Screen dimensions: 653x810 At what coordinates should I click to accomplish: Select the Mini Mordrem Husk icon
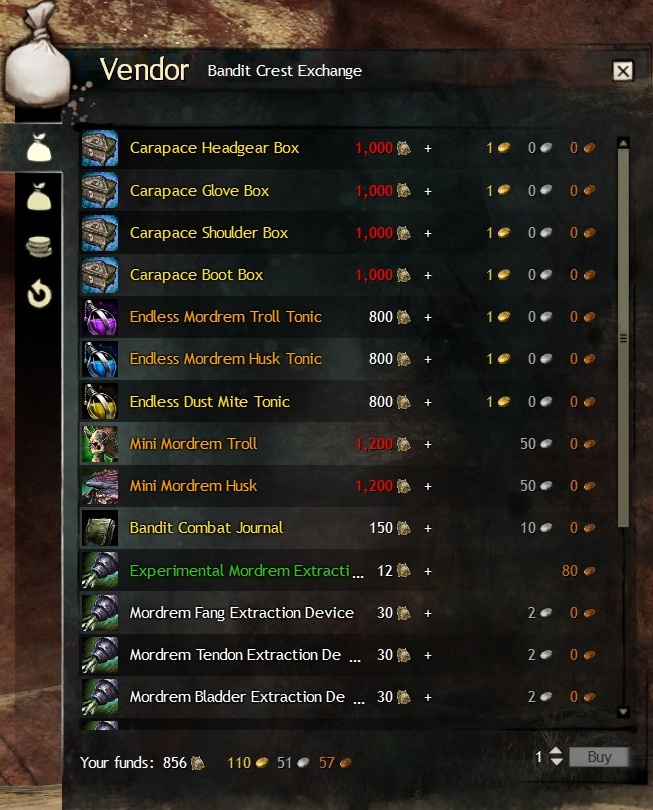100,486
